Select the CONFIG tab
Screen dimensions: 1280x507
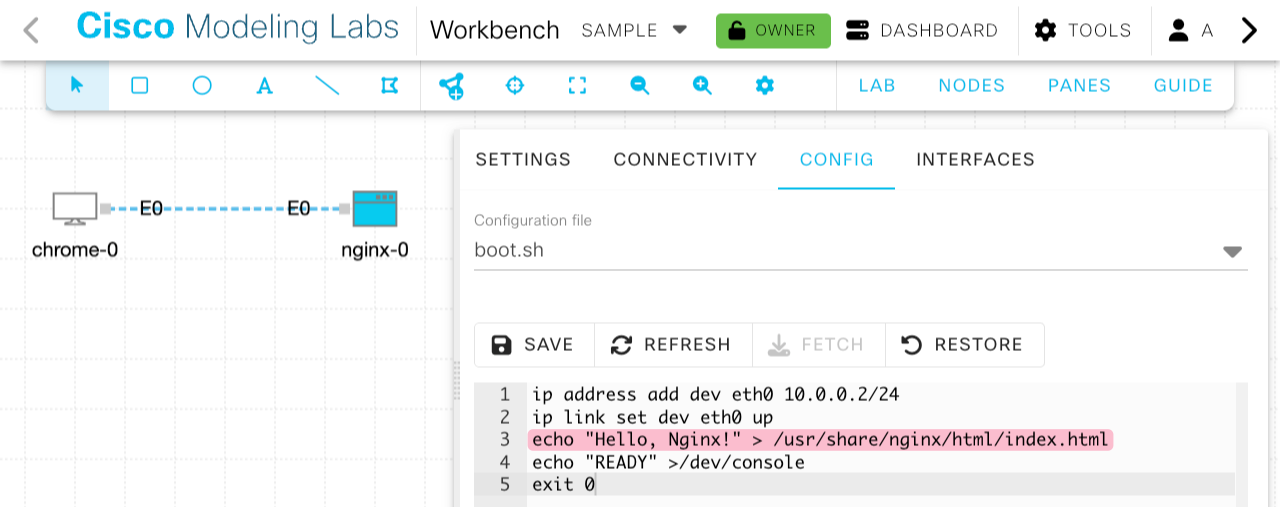[x=837, y=159]
